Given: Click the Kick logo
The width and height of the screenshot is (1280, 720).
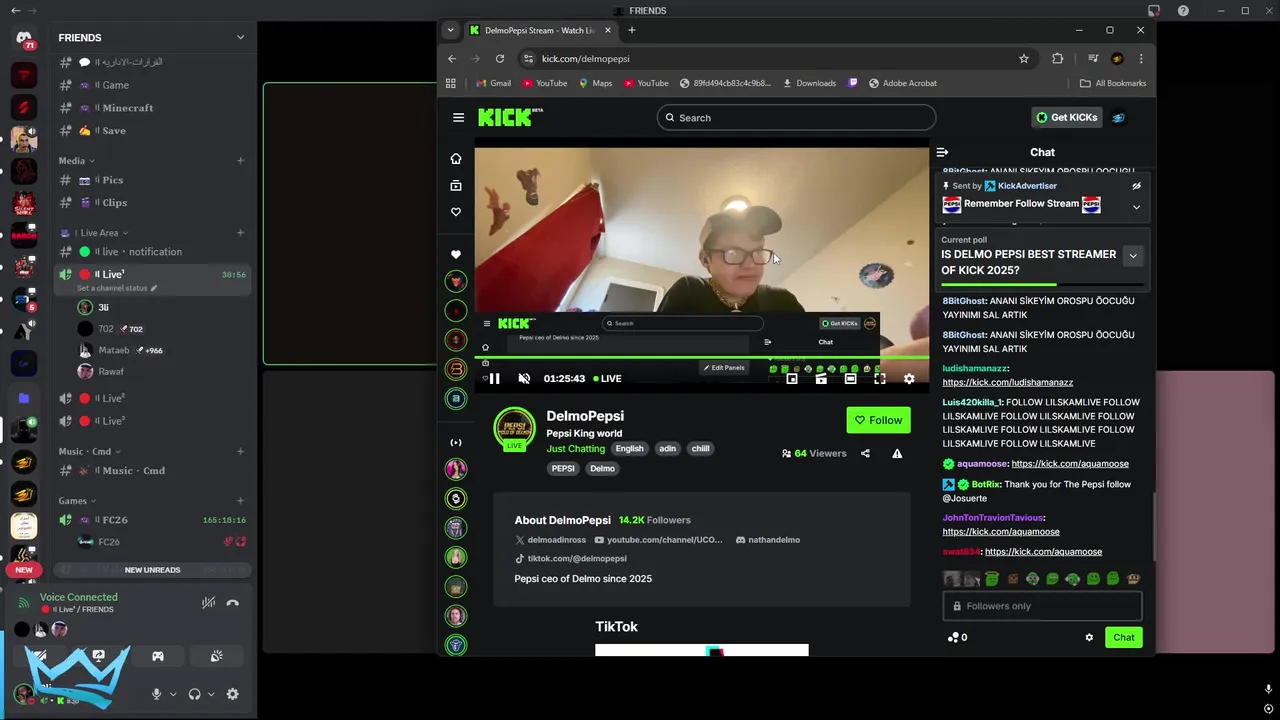Looking at the screenshot, I should coord(510,117).
